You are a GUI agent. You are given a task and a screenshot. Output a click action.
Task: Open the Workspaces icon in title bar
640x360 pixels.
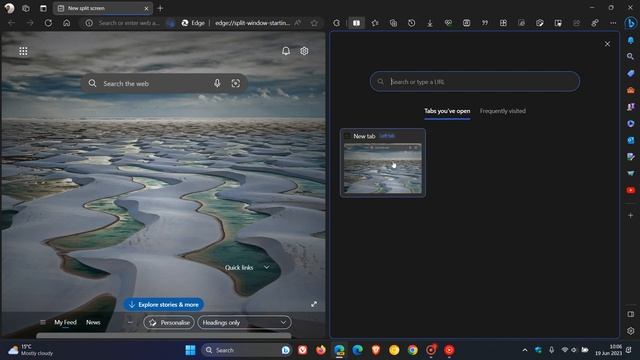point(26,8)
